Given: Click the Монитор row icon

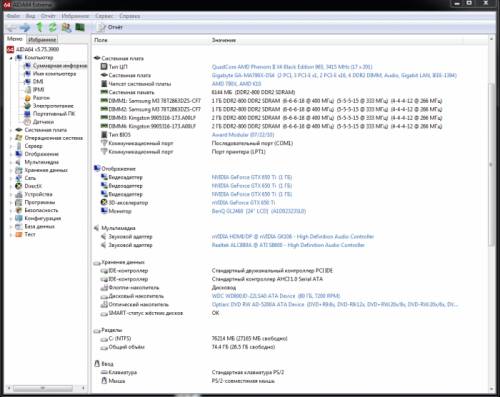Looking at the screenshot, I should pyautogui.click(x=104, y=211).
